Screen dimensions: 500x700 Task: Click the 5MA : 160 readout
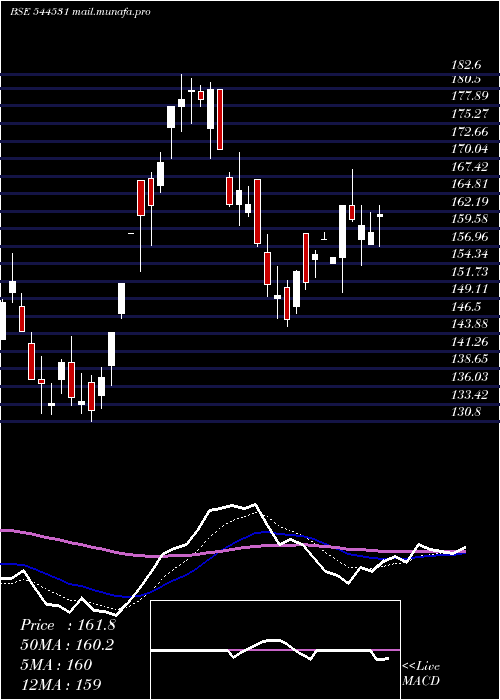coord(56,665)
